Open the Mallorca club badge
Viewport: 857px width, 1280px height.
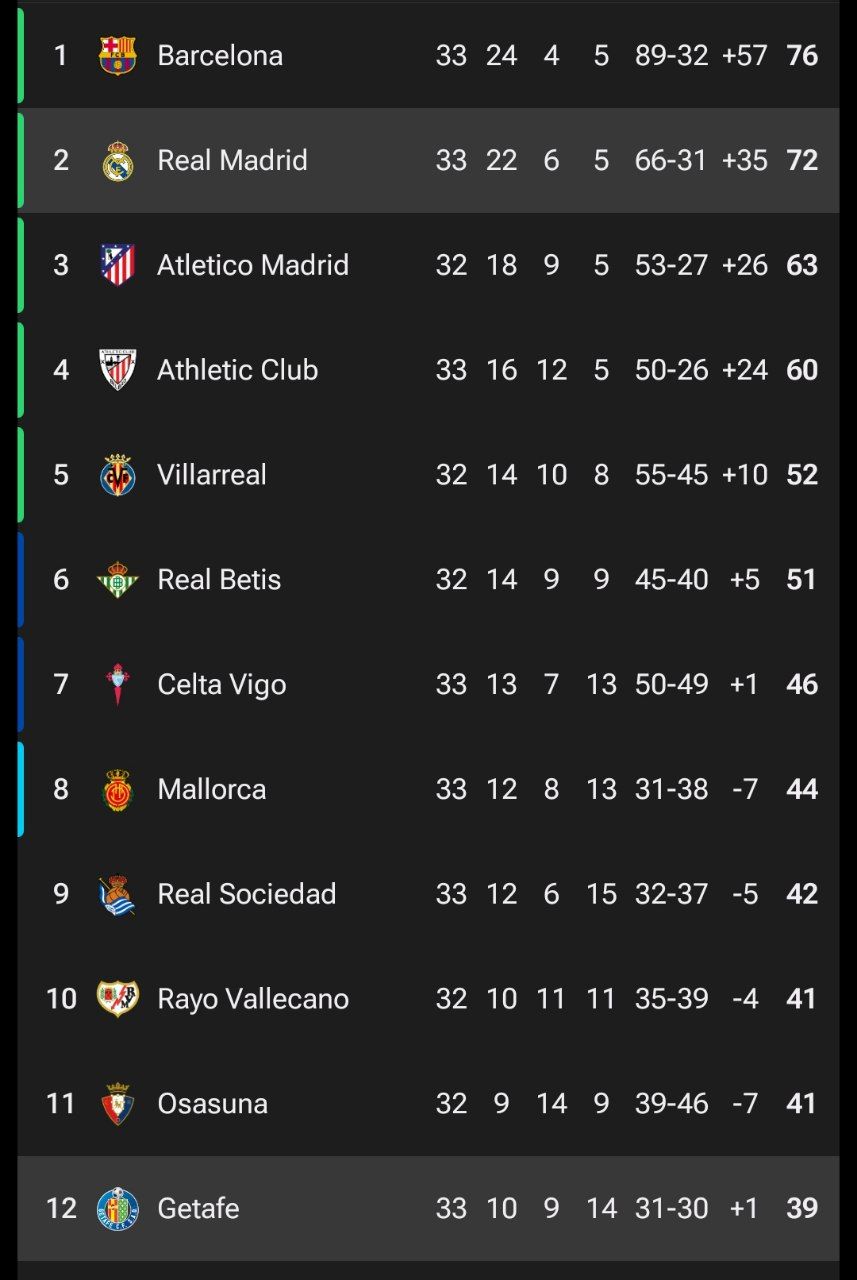click(x=118, y=790)
